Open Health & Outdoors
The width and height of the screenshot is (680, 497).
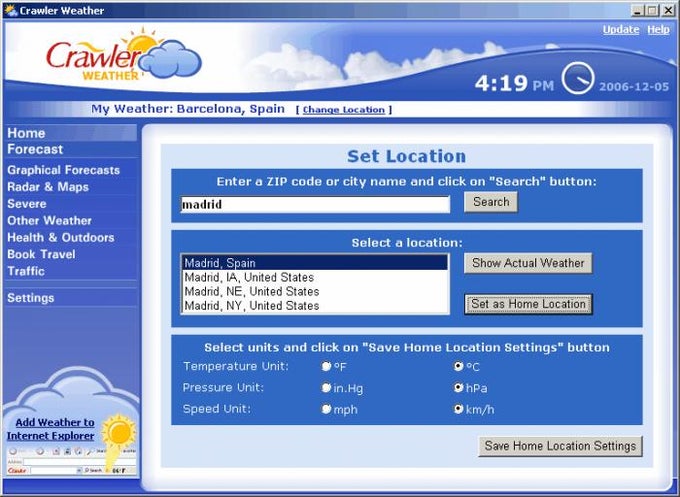pyautogui.click(x=61, y=238)
